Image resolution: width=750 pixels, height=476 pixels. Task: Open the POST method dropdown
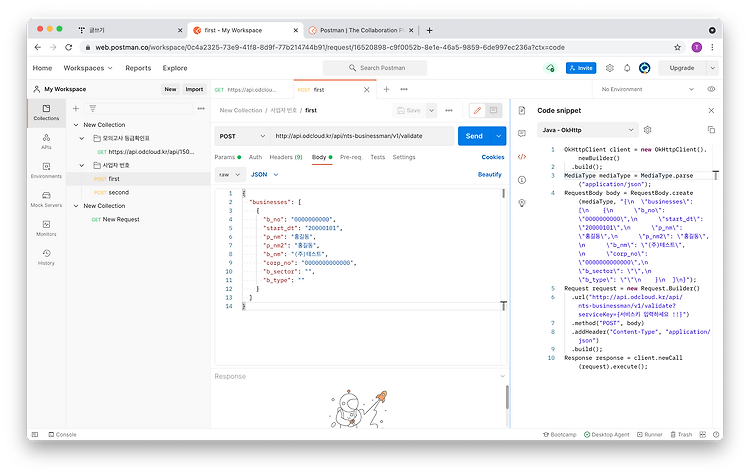point(242,136)
